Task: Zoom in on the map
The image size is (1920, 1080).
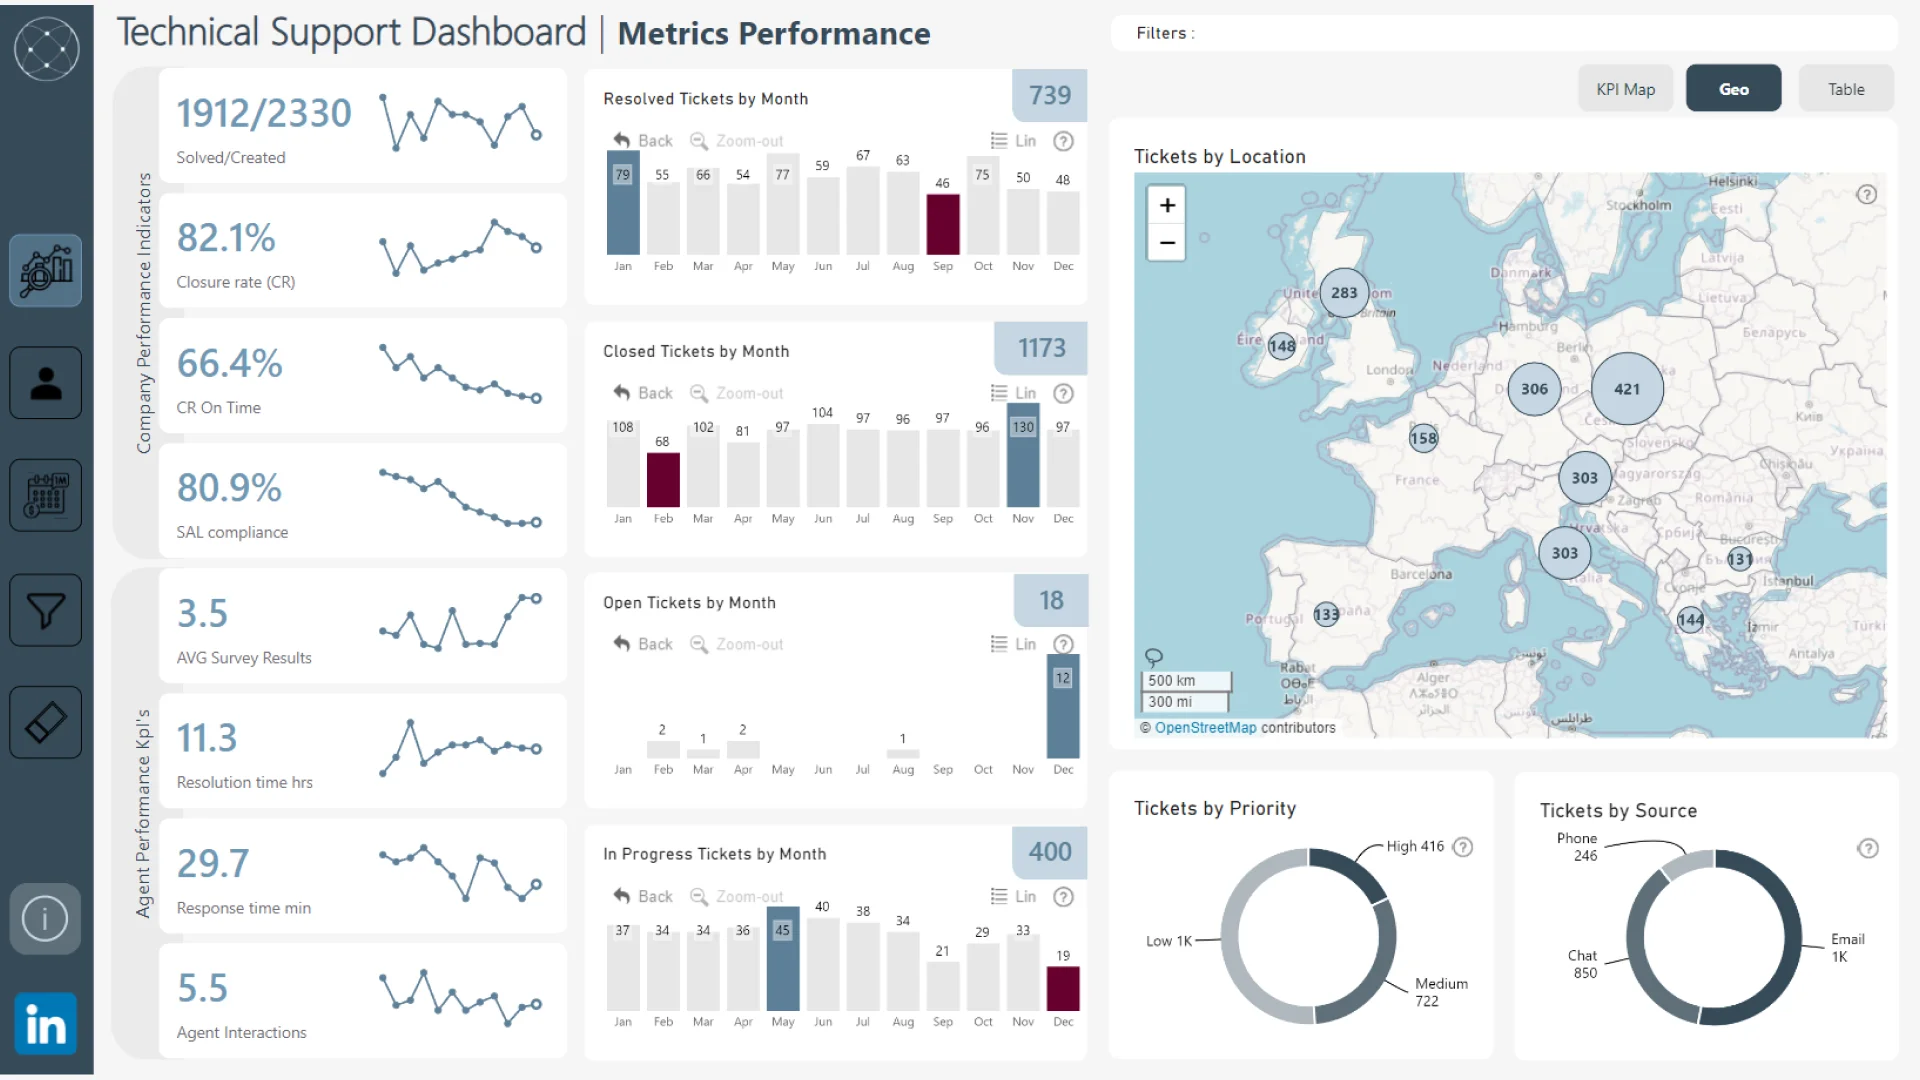Action: (x=1167, y=205)
